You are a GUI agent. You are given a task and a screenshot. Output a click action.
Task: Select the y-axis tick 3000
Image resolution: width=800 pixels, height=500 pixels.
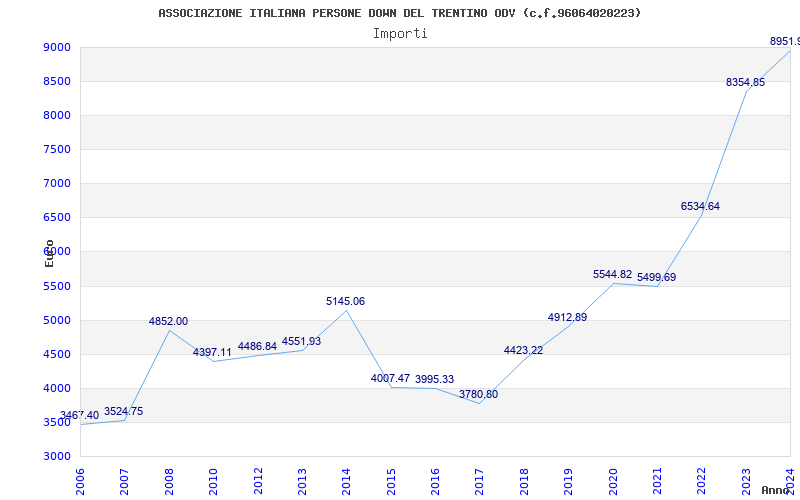(x=57, y=456)
